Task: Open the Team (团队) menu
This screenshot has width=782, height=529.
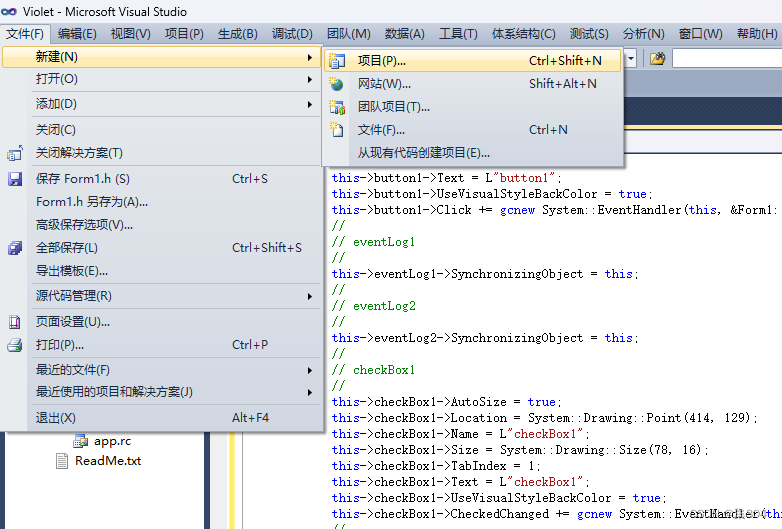Action: 349,34
